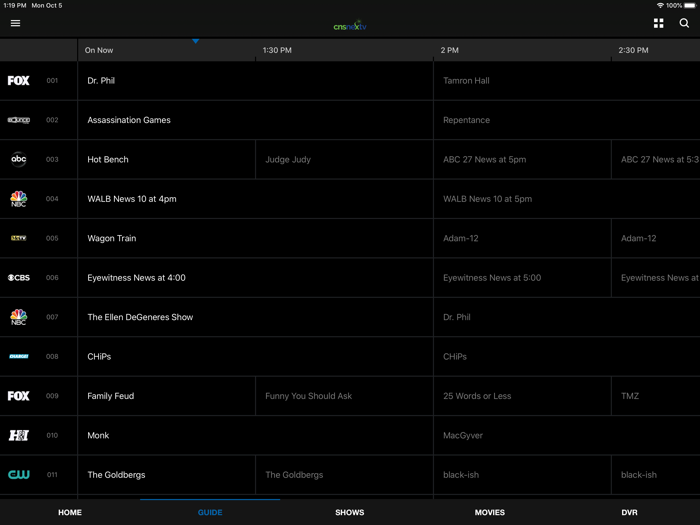Open Hot Bench program
The image size is (700, 525).
coord(167,159)
